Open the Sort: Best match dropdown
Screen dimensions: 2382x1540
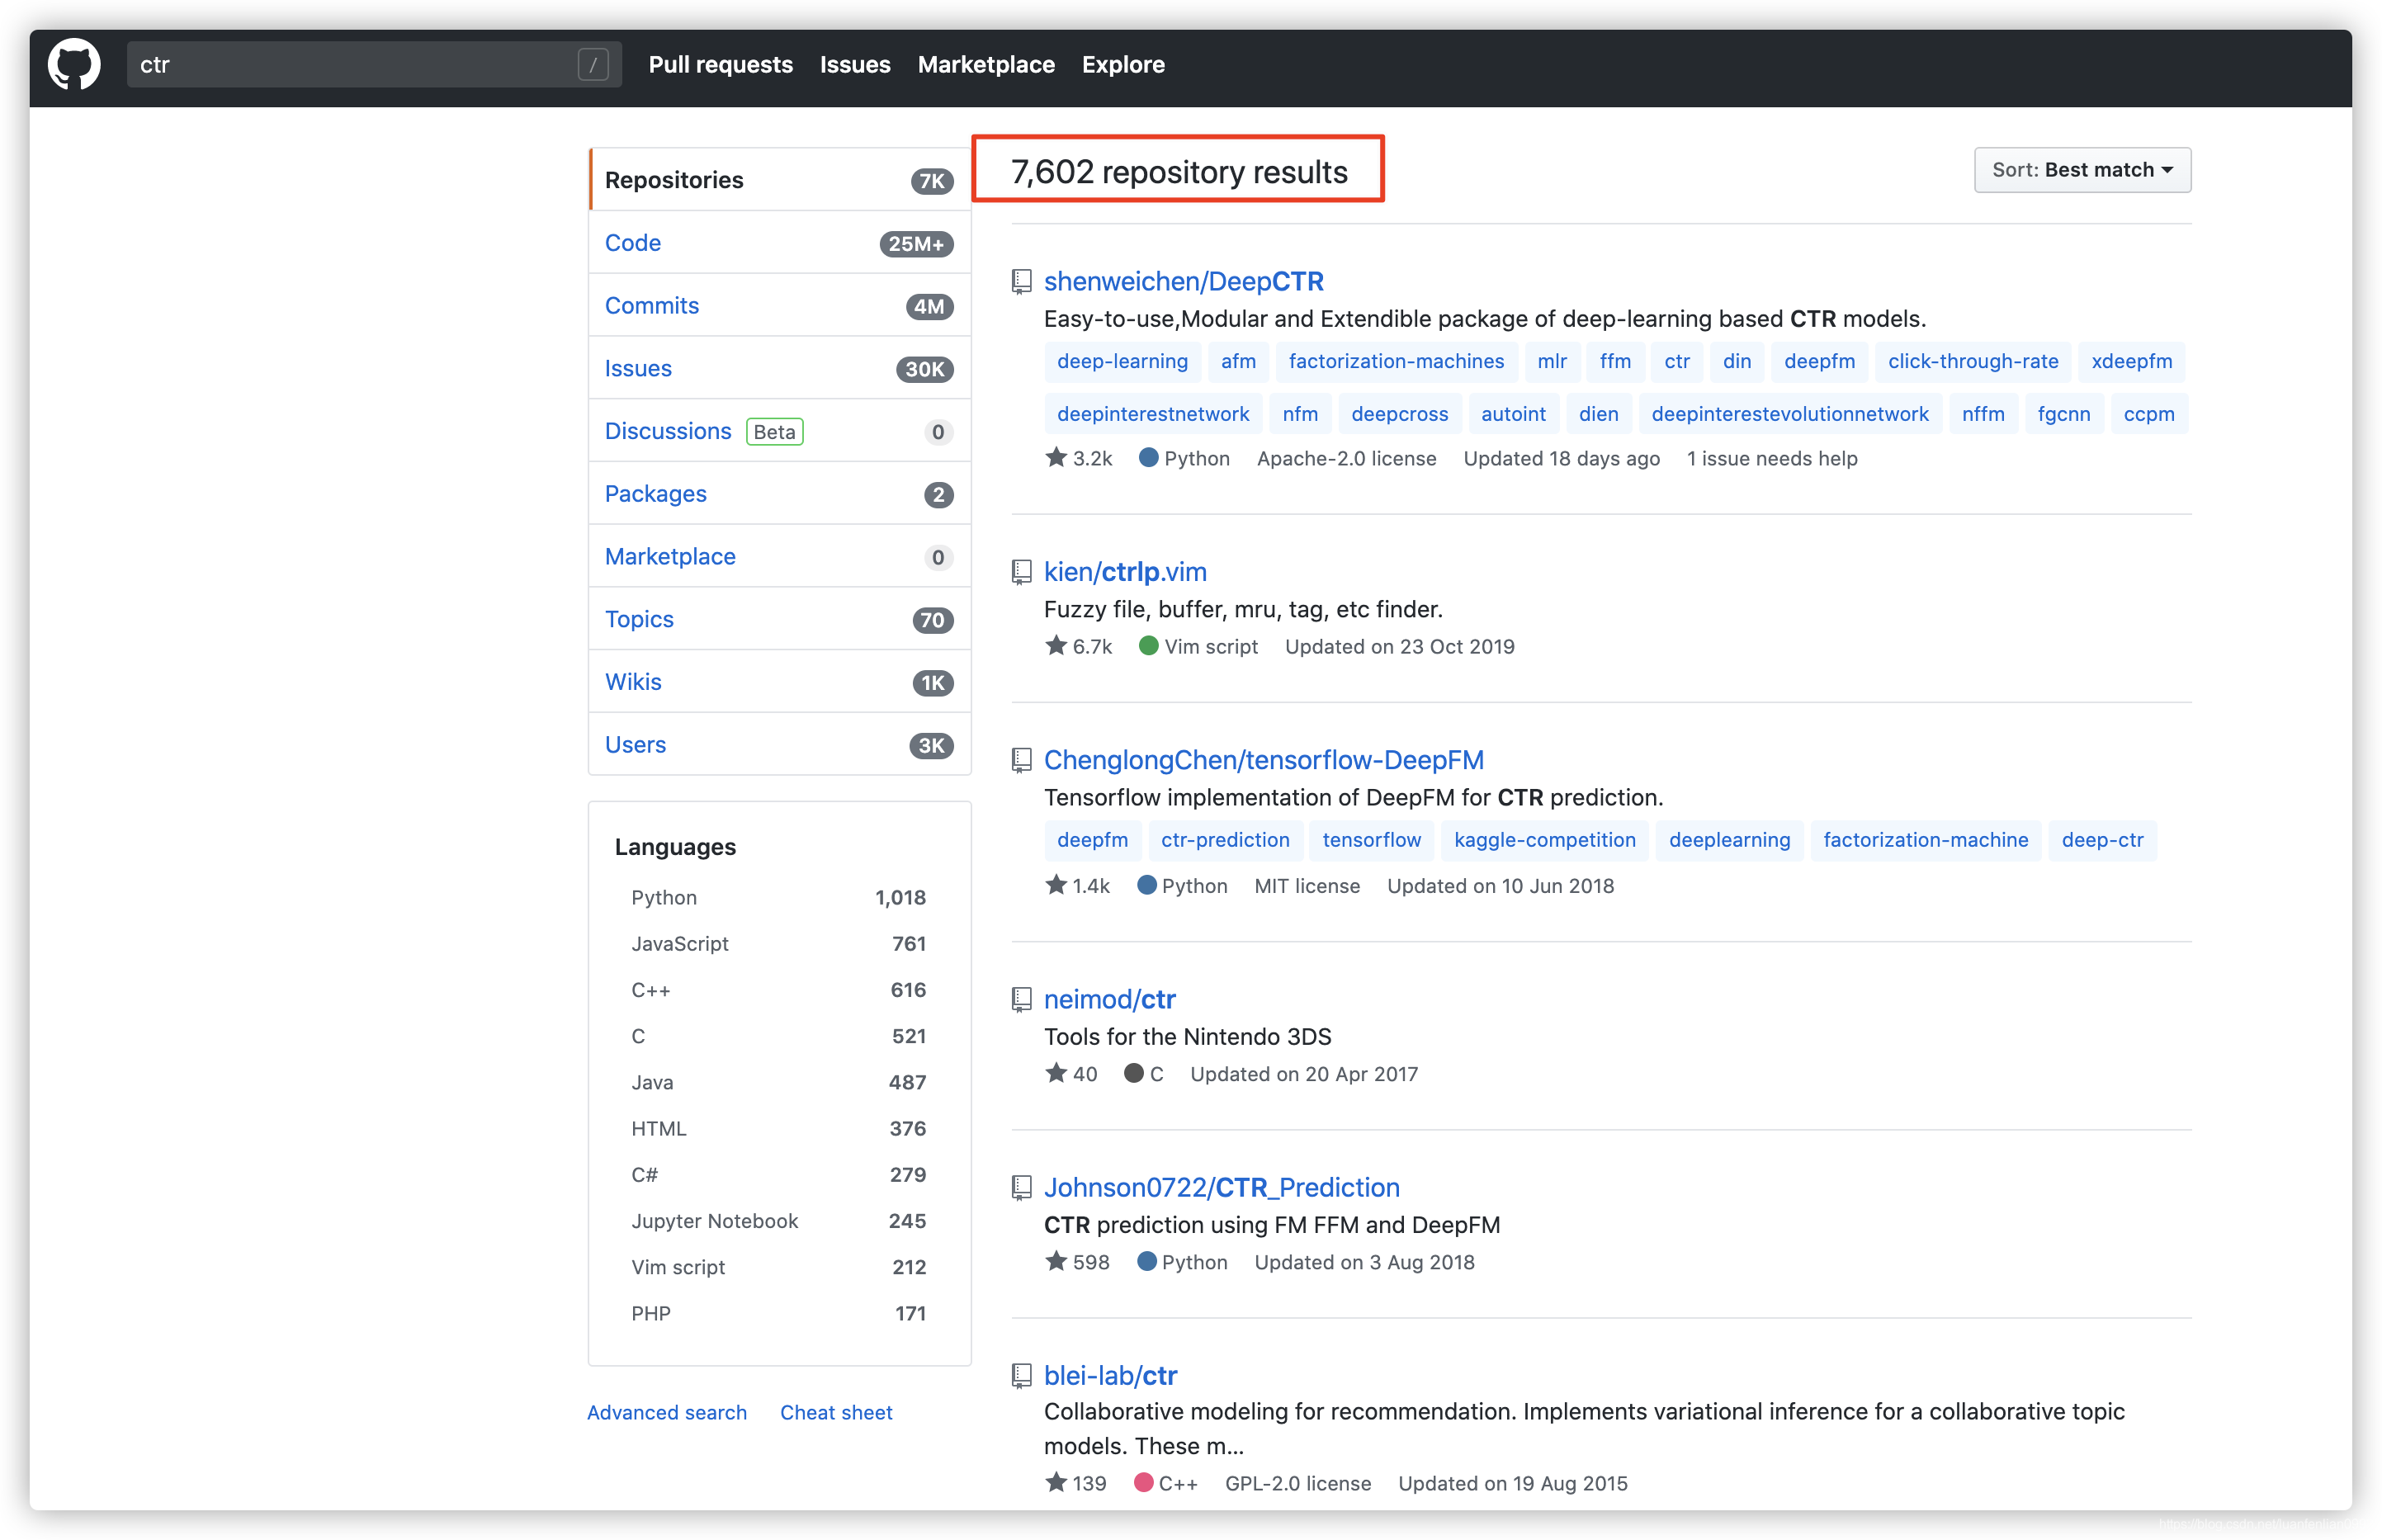[x=2082, y=170]
